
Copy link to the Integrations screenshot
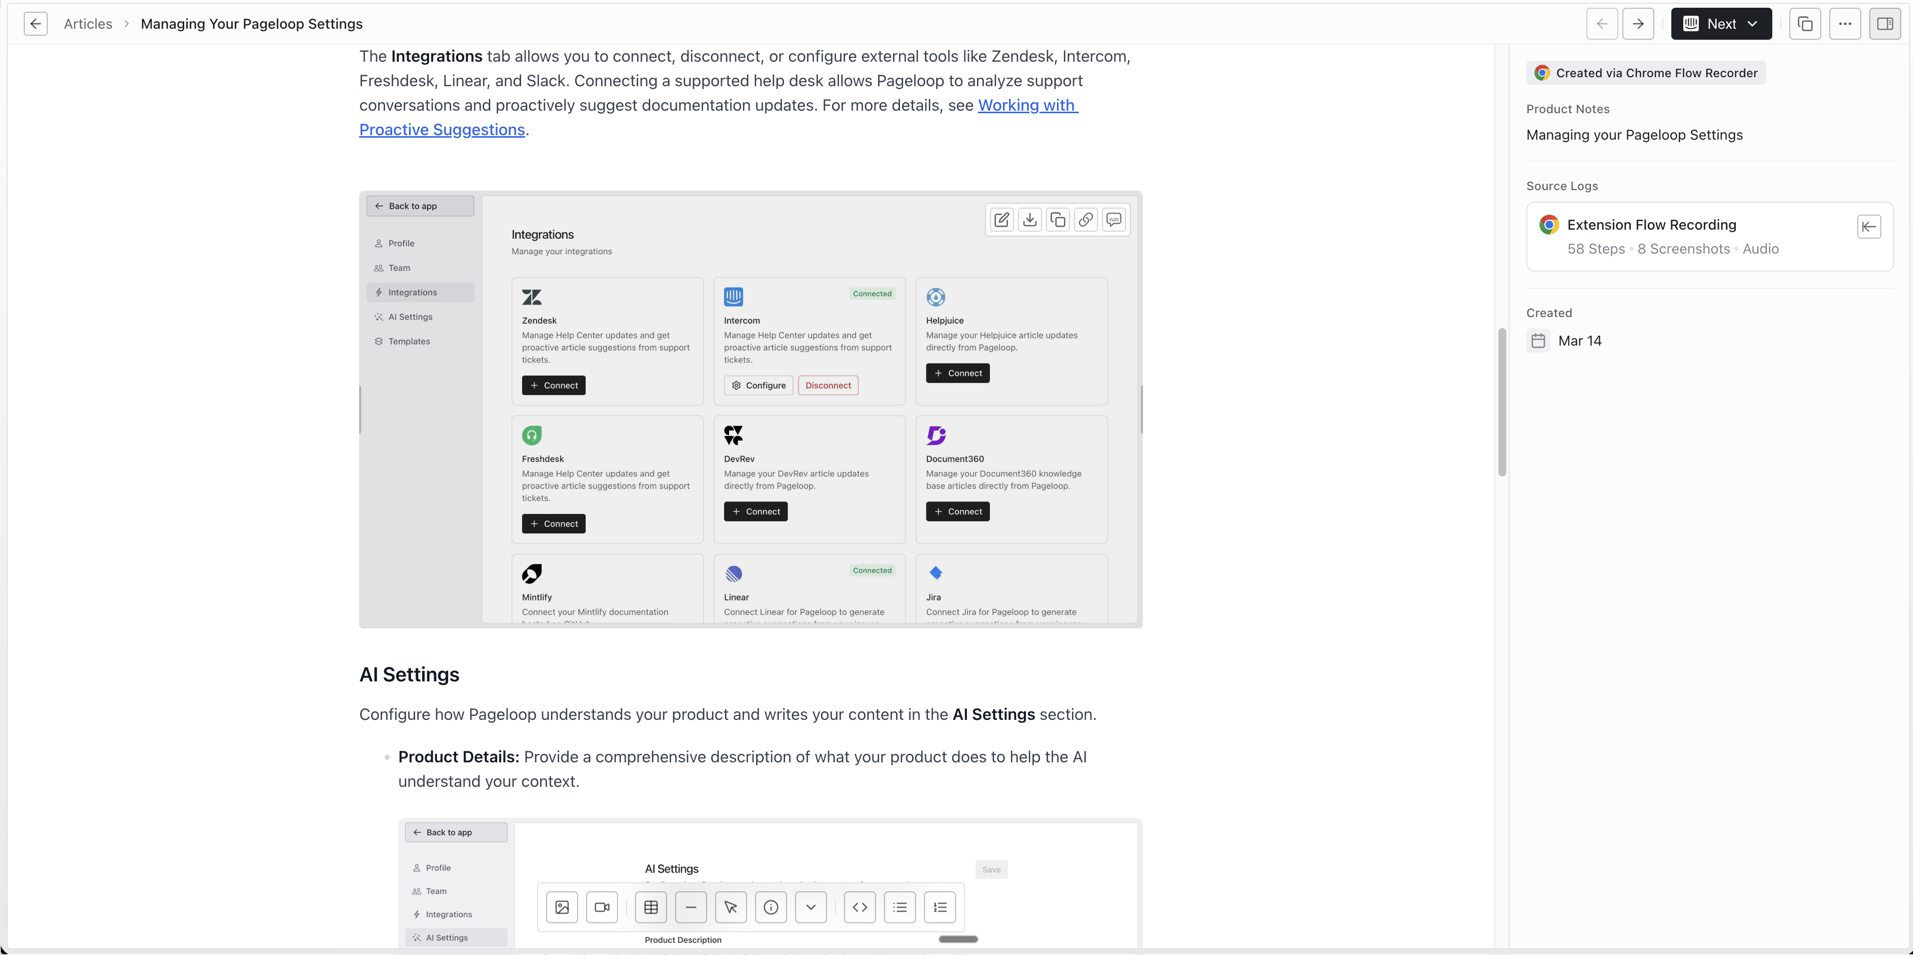pyautogui.click(x=1086, y=220)
